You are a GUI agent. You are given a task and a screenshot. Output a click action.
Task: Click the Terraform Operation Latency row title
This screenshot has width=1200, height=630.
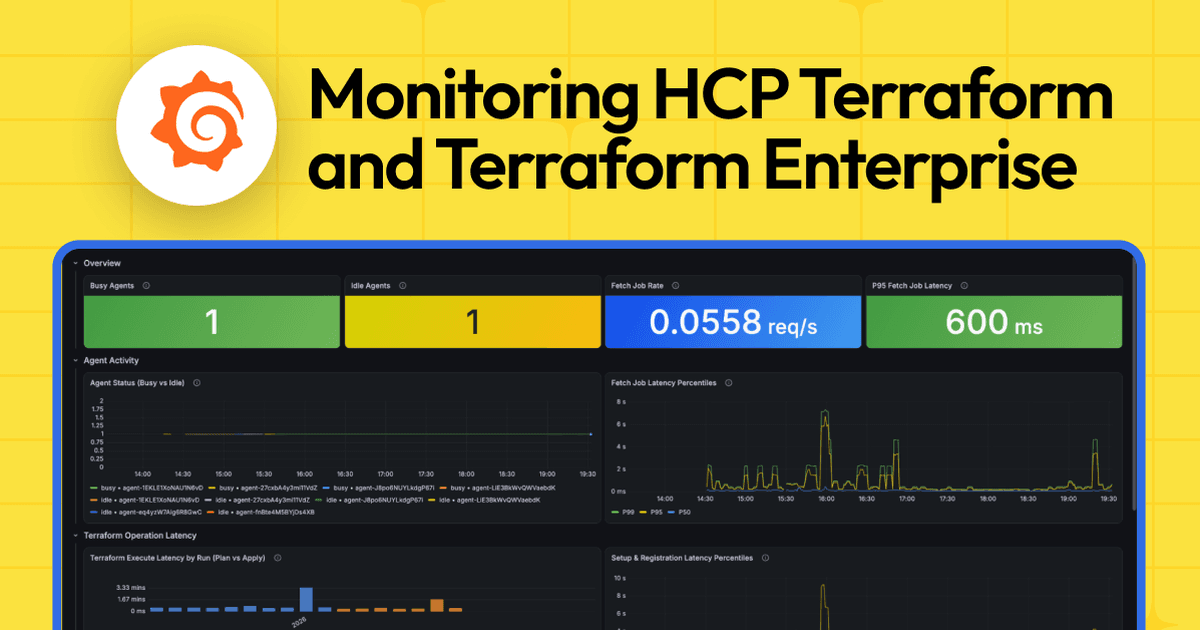[x=140, y=536]
